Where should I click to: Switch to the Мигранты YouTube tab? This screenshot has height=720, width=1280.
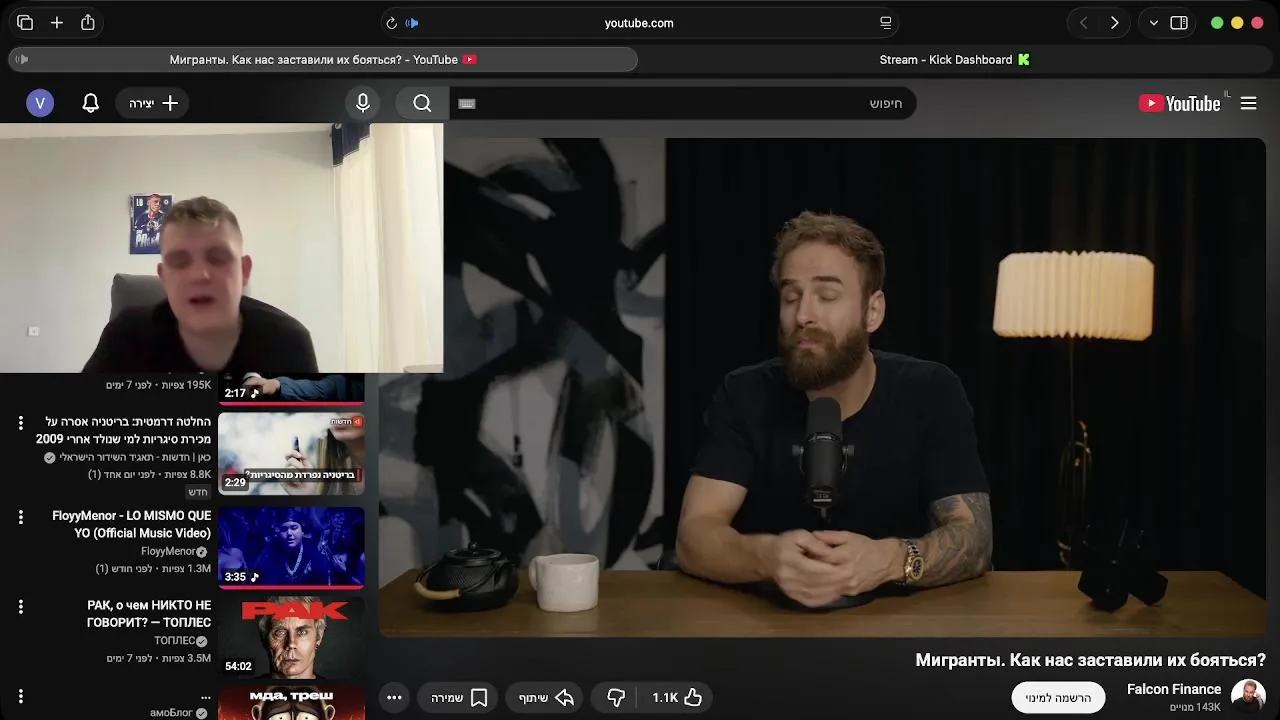323,60
